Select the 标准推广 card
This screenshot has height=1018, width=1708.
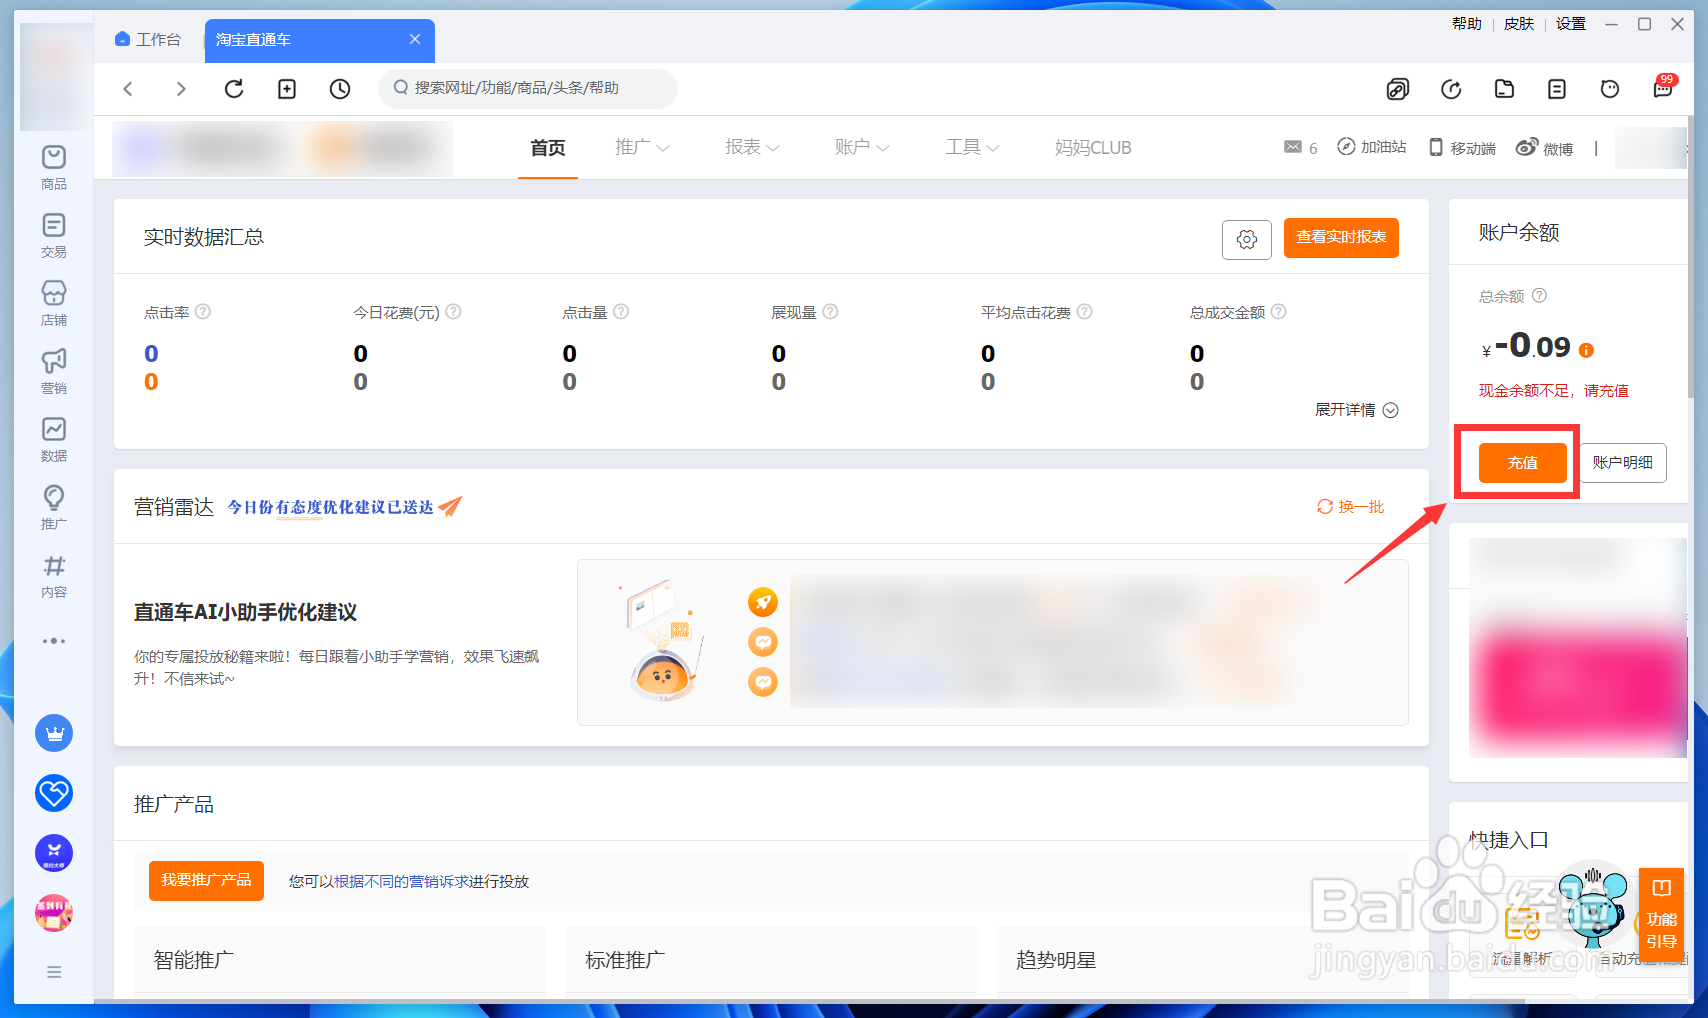(x=771, y=960)
